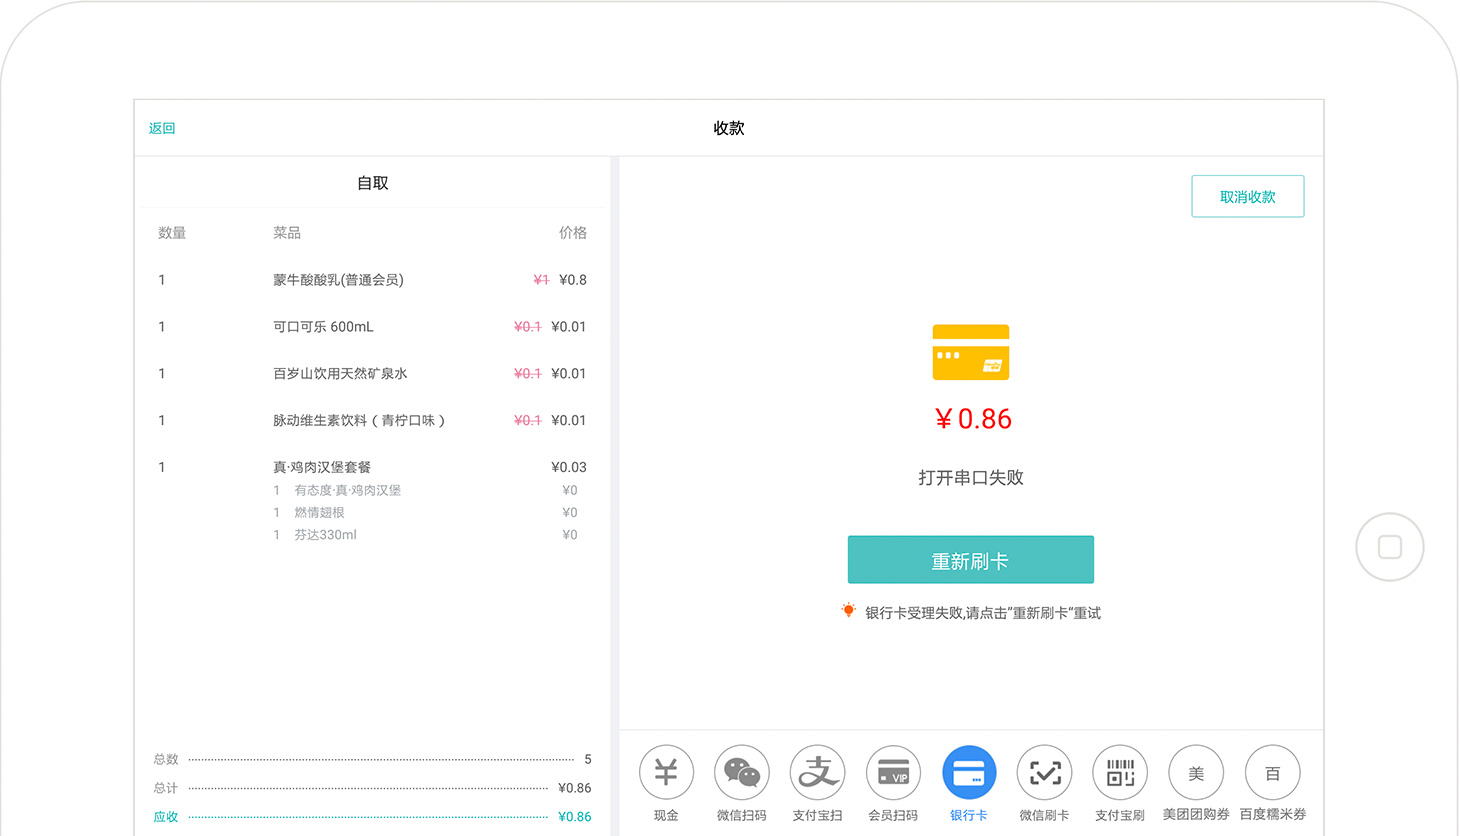Click the 银行卡受理失败 hint text
The image size is (1460, 836).
983,613
